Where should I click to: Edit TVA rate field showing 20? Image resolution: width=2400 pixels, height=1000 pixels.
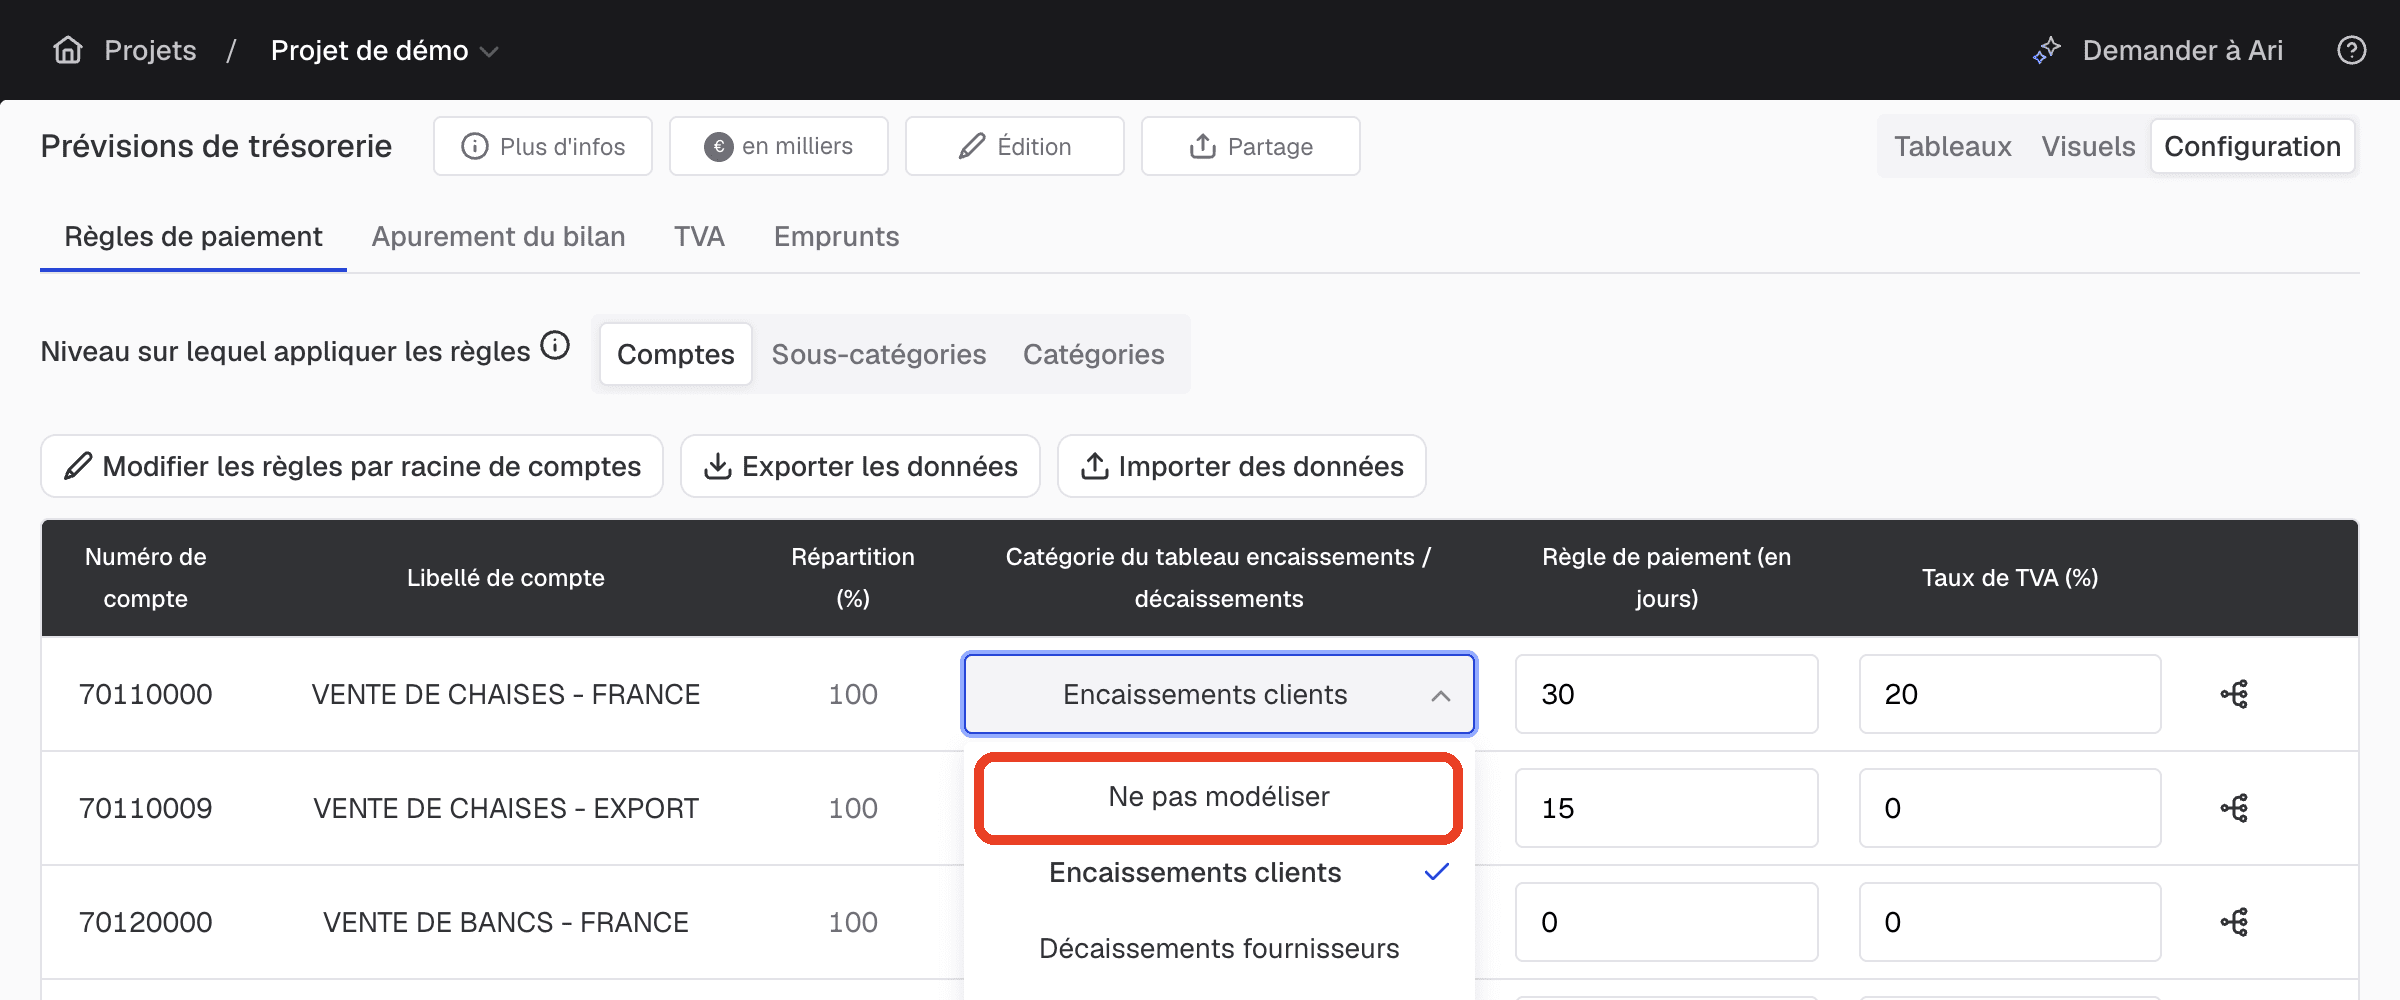(x=2010, y=694)
